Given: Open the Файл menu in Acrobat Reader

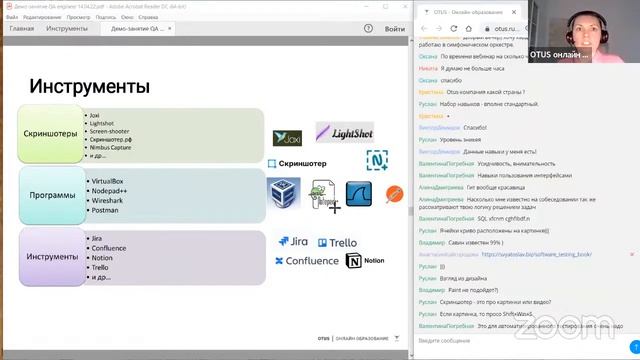Looking at the screenshot, I should coord(12,17).
